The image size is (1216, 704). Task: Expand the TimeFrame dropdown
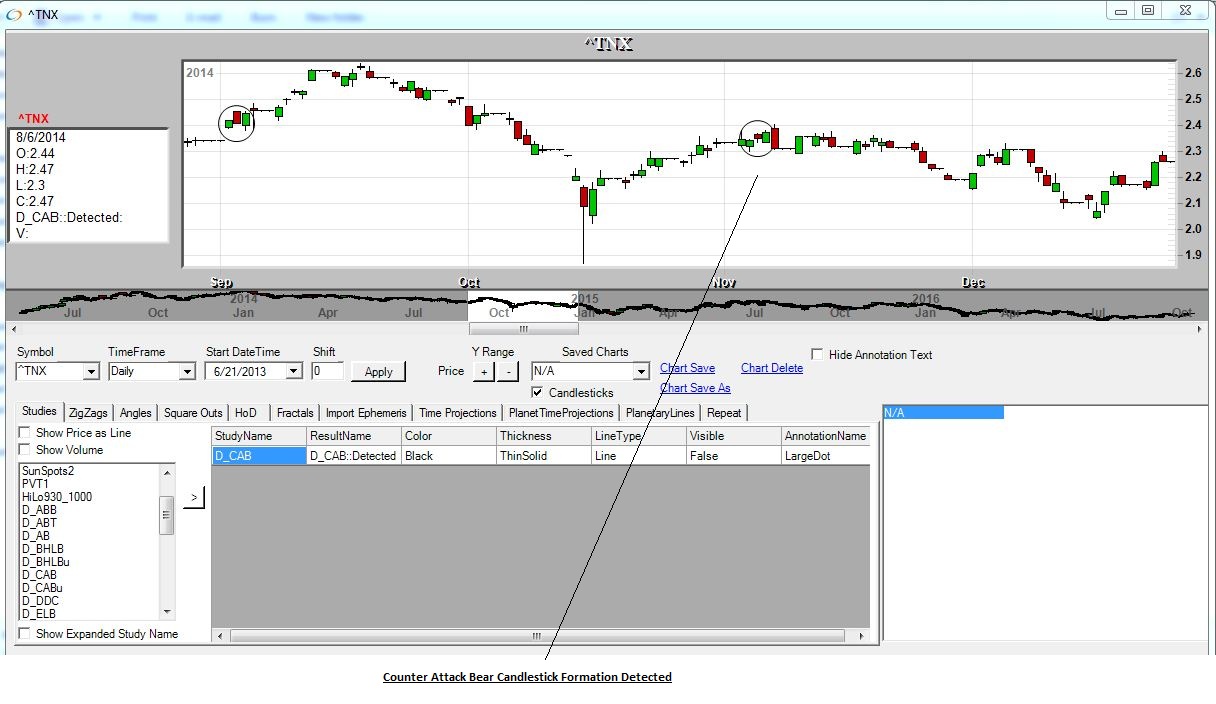coord(186,372)
